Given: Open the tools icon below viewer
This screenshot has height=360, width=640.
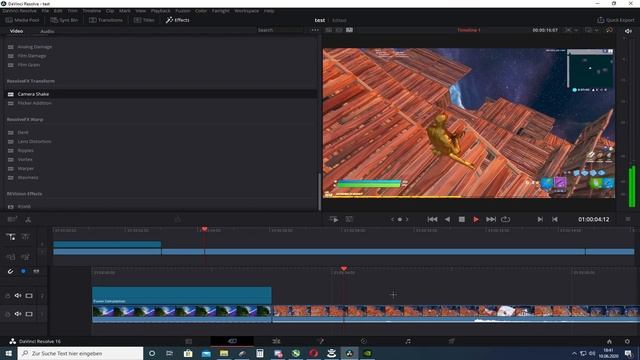Looking at the screenshot, I should pyautogui.click(x=333, y=220).
